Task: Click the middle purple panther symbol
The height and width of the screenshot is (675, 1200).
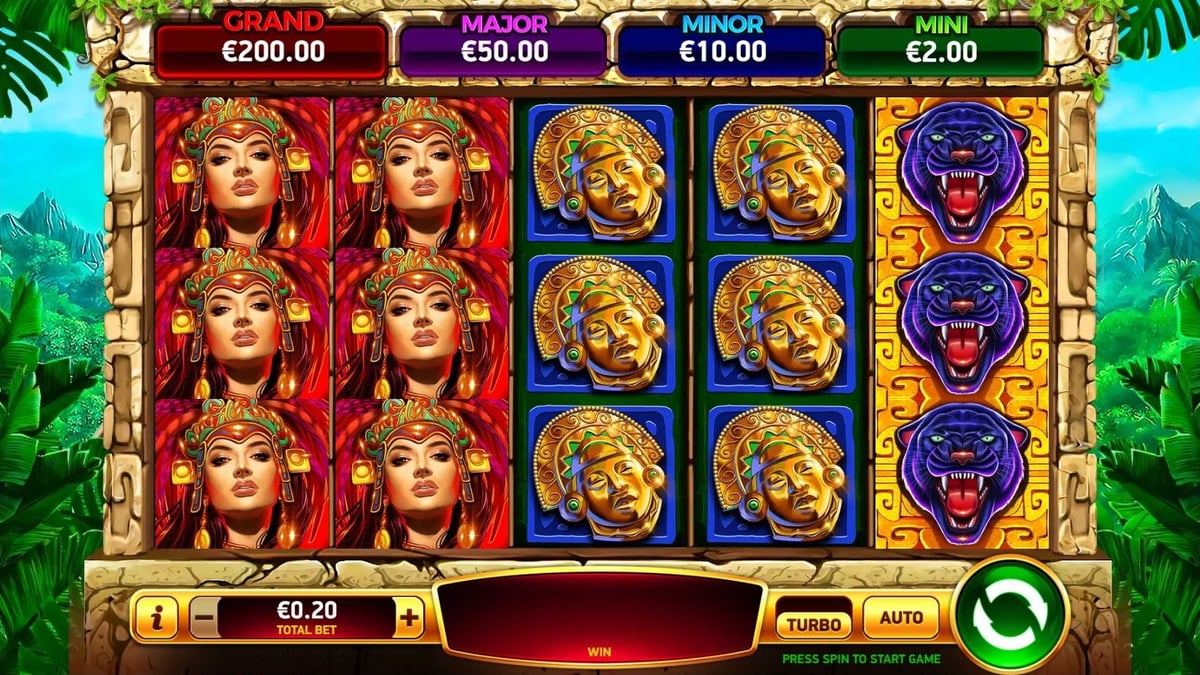Action: click(x=961, y=323)
